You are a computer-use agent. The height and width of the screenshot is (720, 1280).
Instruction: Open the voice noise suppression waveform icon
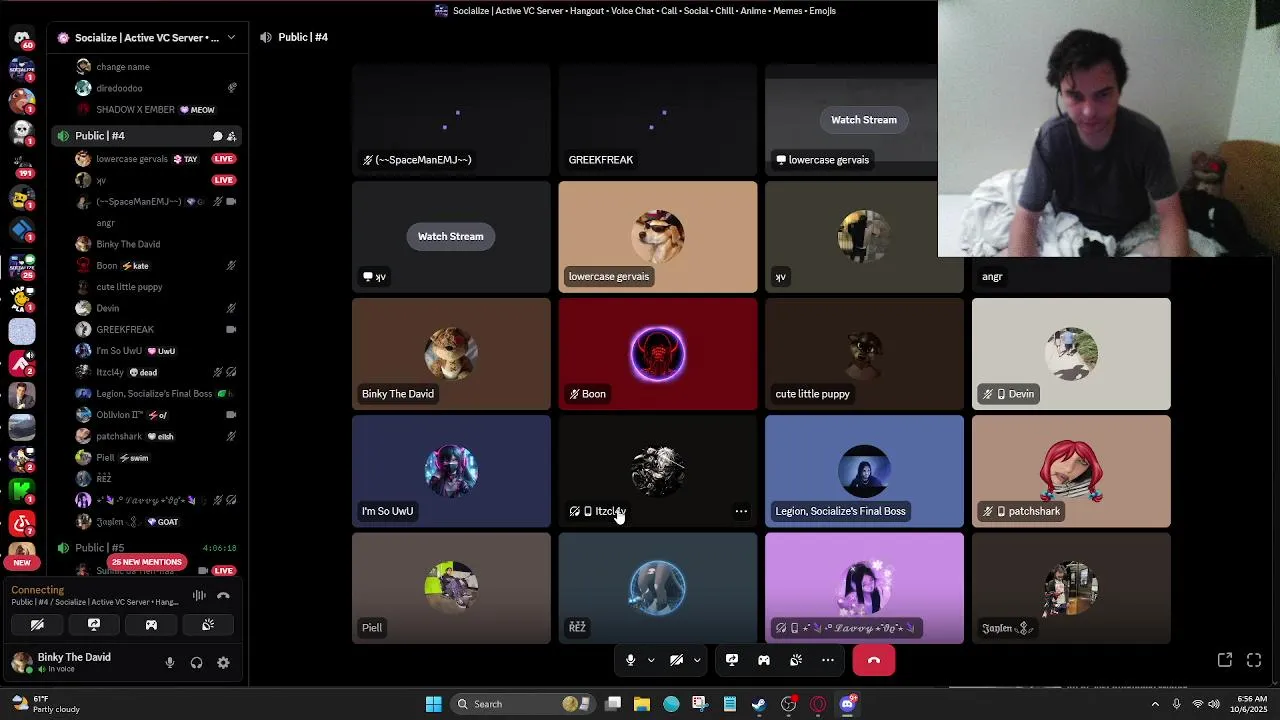coord(199,596)
